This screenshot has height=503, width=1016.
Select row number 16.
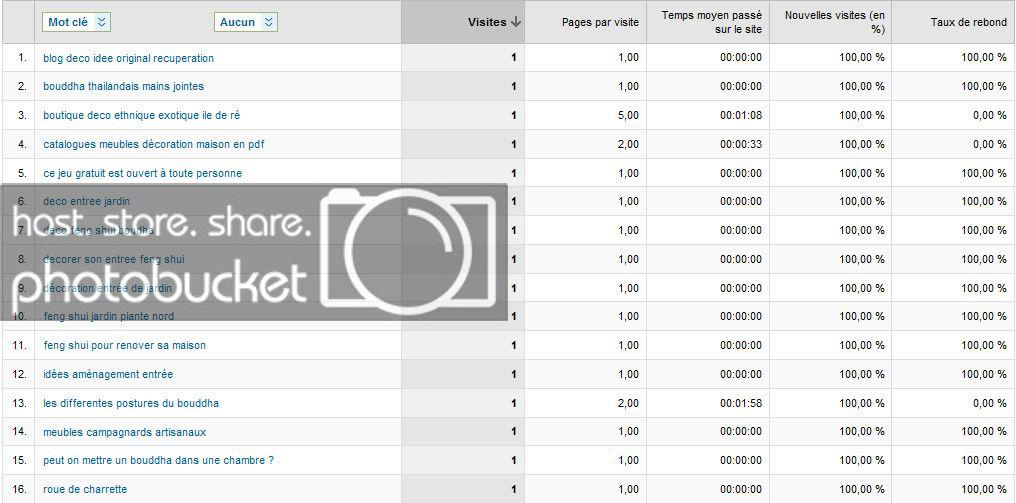(x=19, y=489)
